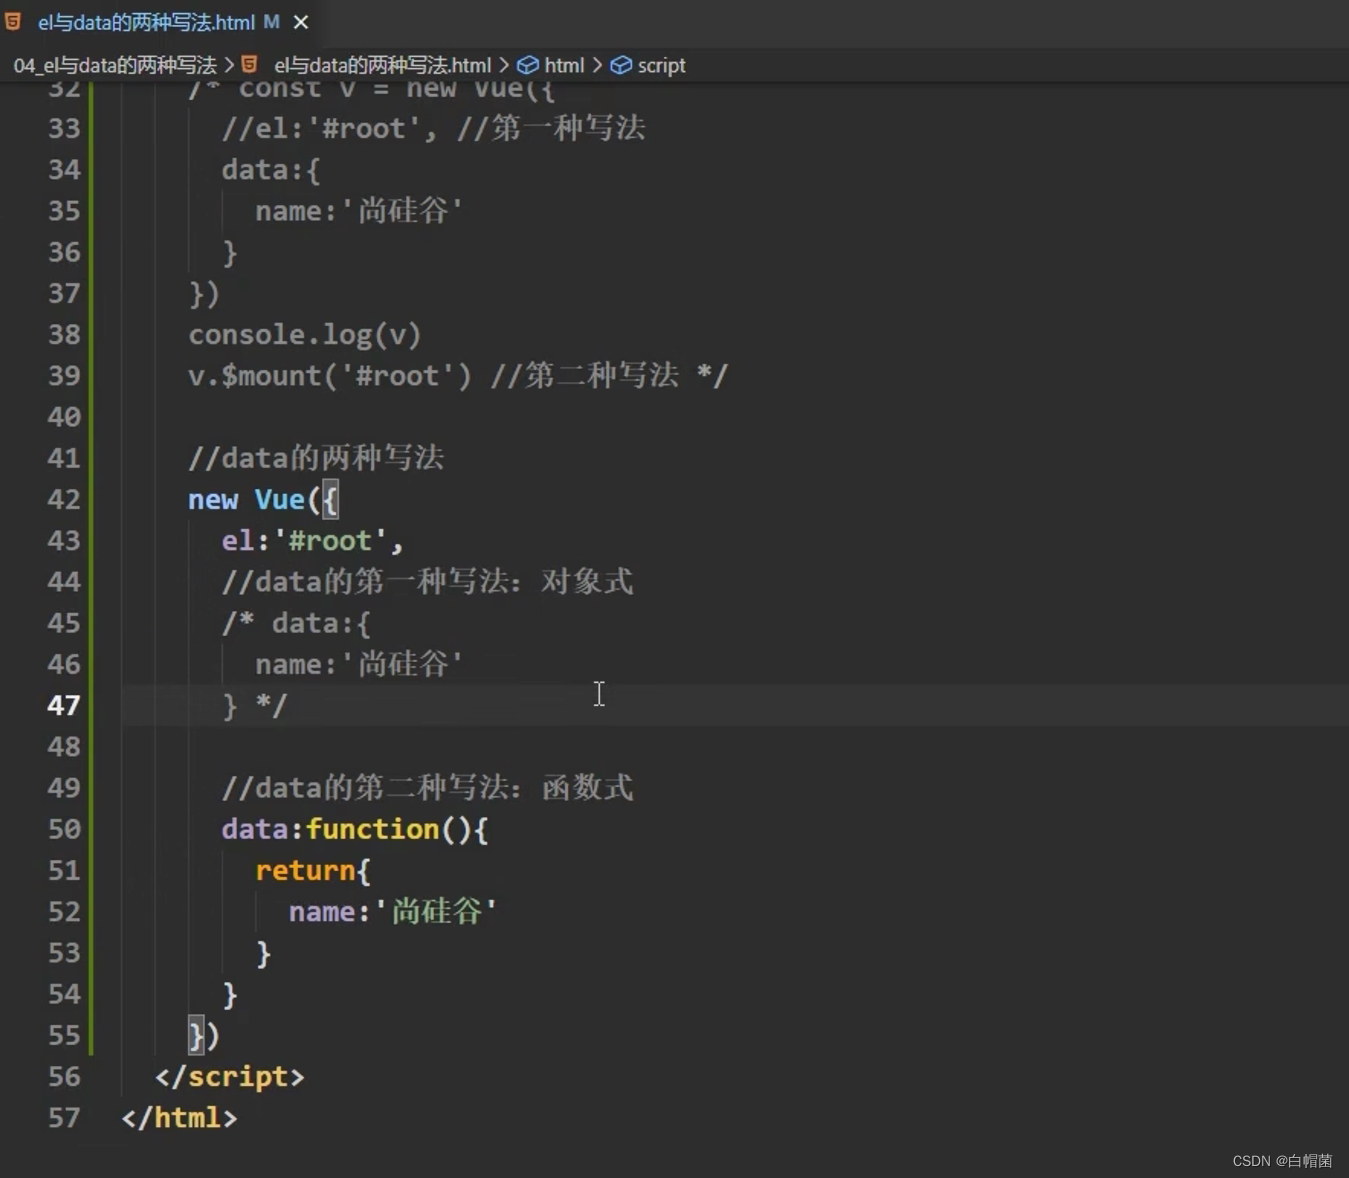
Task: Place cursor on 'new Vue({' text
Action: 264,499
